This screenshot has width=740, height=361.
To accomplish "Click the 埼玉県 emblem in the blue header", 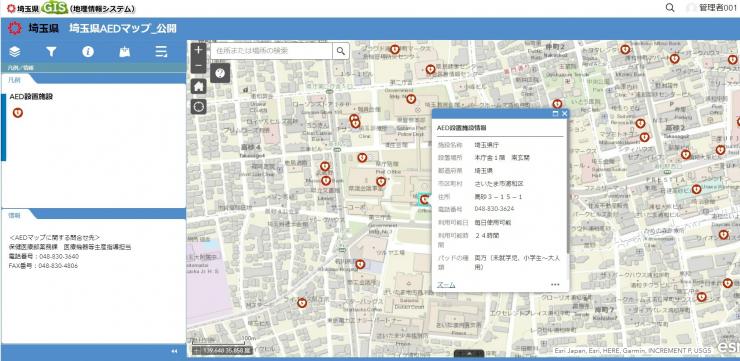I will pyautogui.click(x=15, y=29).
